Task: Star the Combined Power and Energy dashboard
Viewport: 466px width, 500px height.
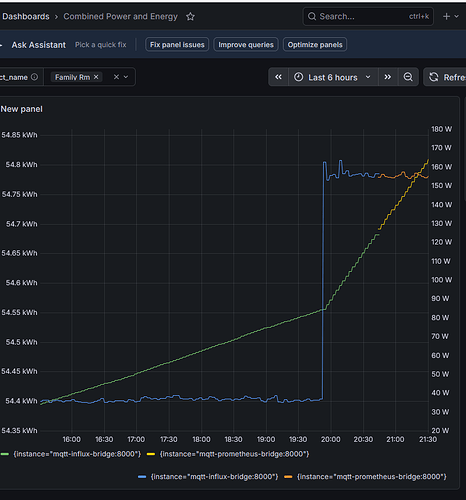Action: tap(190, 17)
